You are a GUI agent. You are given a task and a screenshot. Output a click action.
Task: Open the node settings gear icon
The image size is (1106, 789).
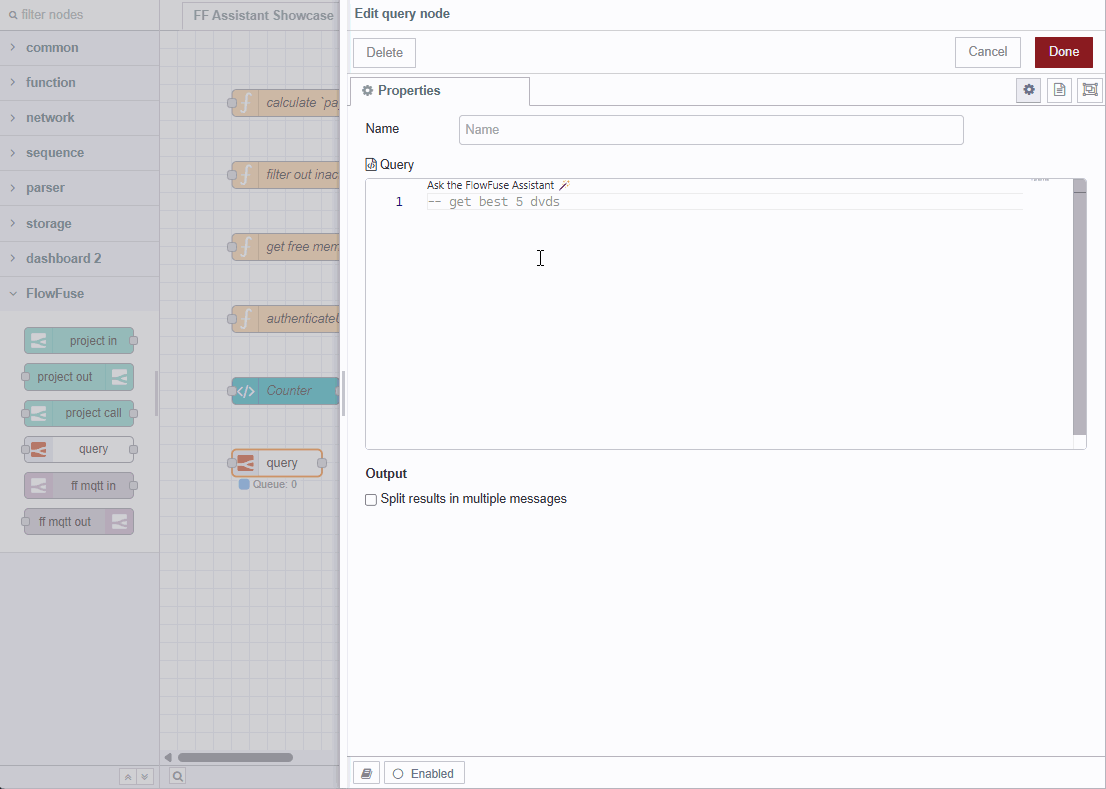point(1029,90)
